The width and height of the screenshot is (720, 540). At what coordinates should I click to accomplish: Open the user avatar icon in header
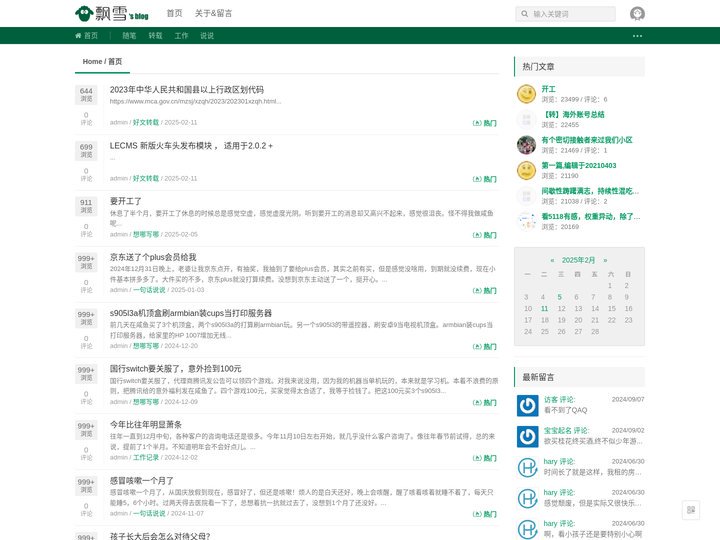click(637, 14)
